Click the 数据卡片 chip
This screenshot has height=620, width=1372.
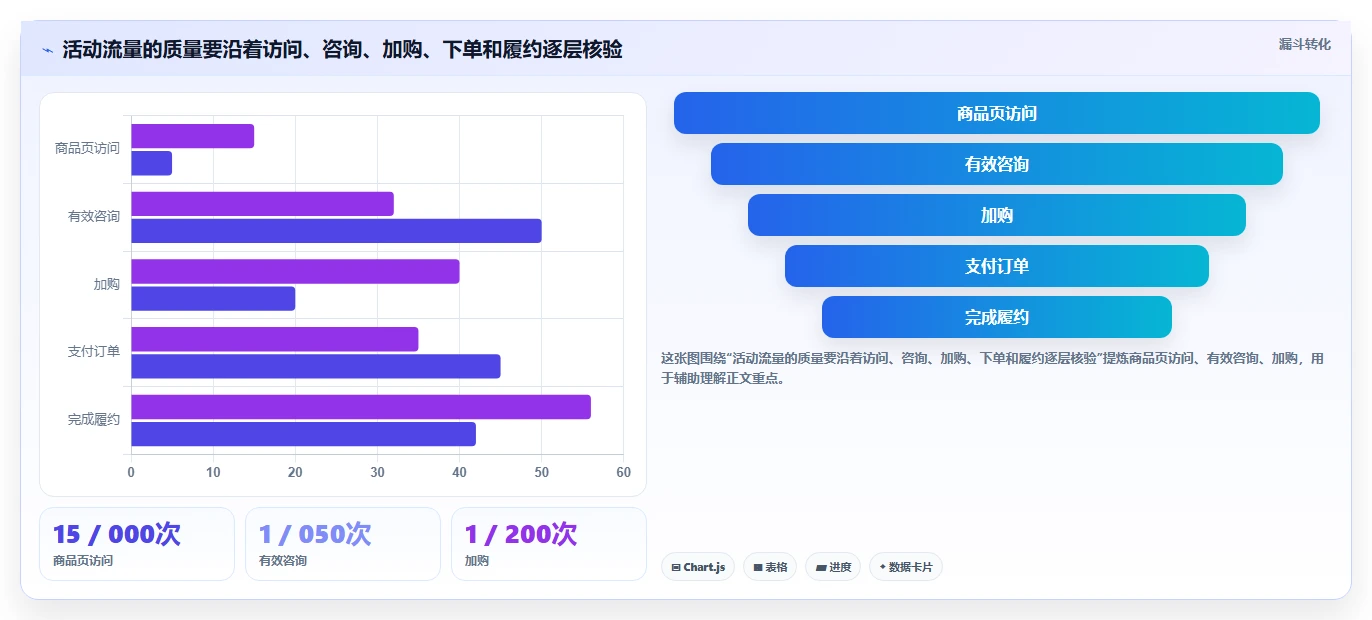(x=906, y=567)
